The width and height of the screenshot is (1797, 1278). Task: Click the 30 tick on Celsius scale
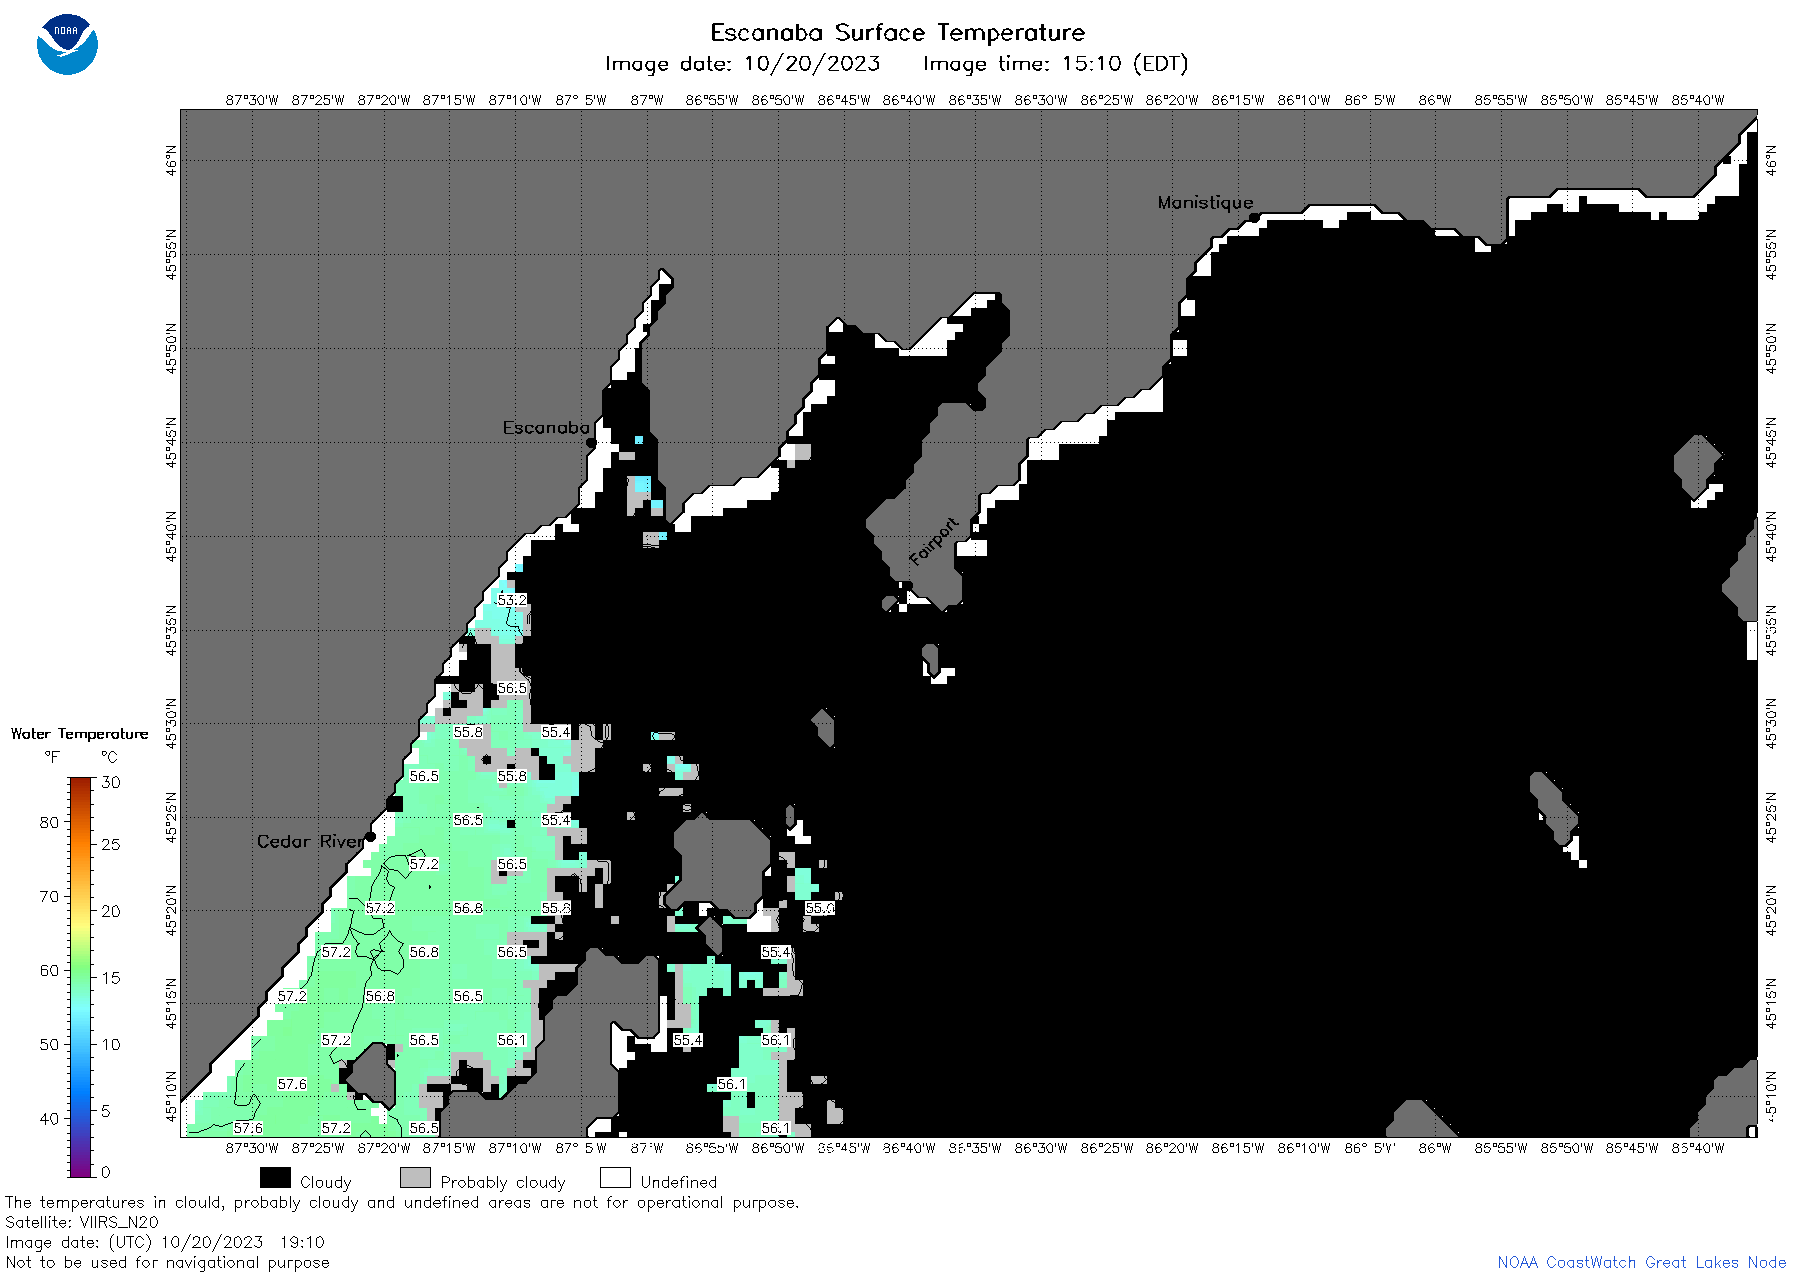point(111,782)
